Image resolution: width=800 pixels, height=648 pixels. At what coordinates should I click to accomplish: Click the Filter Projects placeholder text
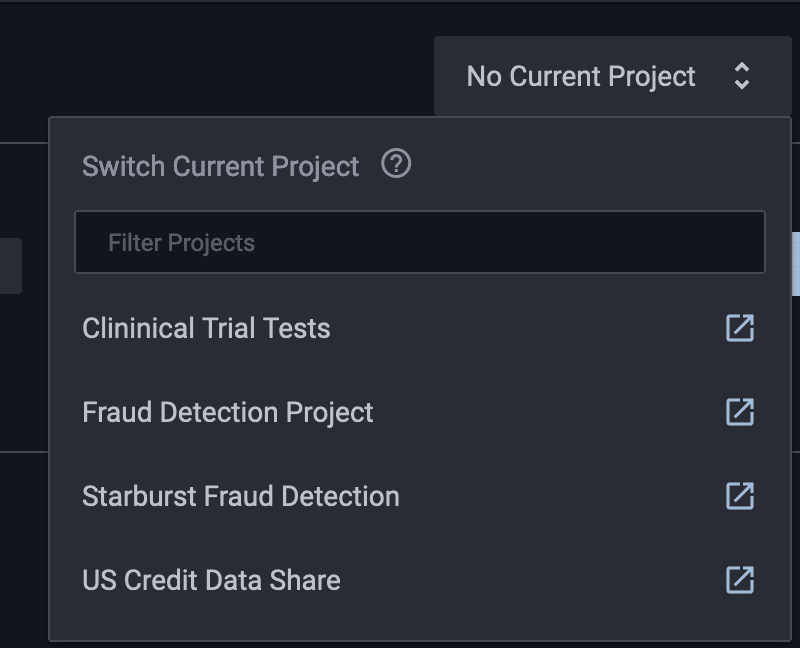coord(181,242)
